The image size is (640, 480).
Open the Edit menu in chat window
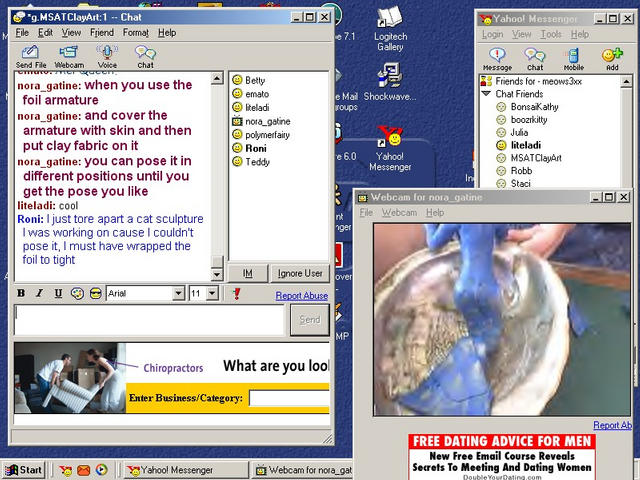click(x=45, y=33)
